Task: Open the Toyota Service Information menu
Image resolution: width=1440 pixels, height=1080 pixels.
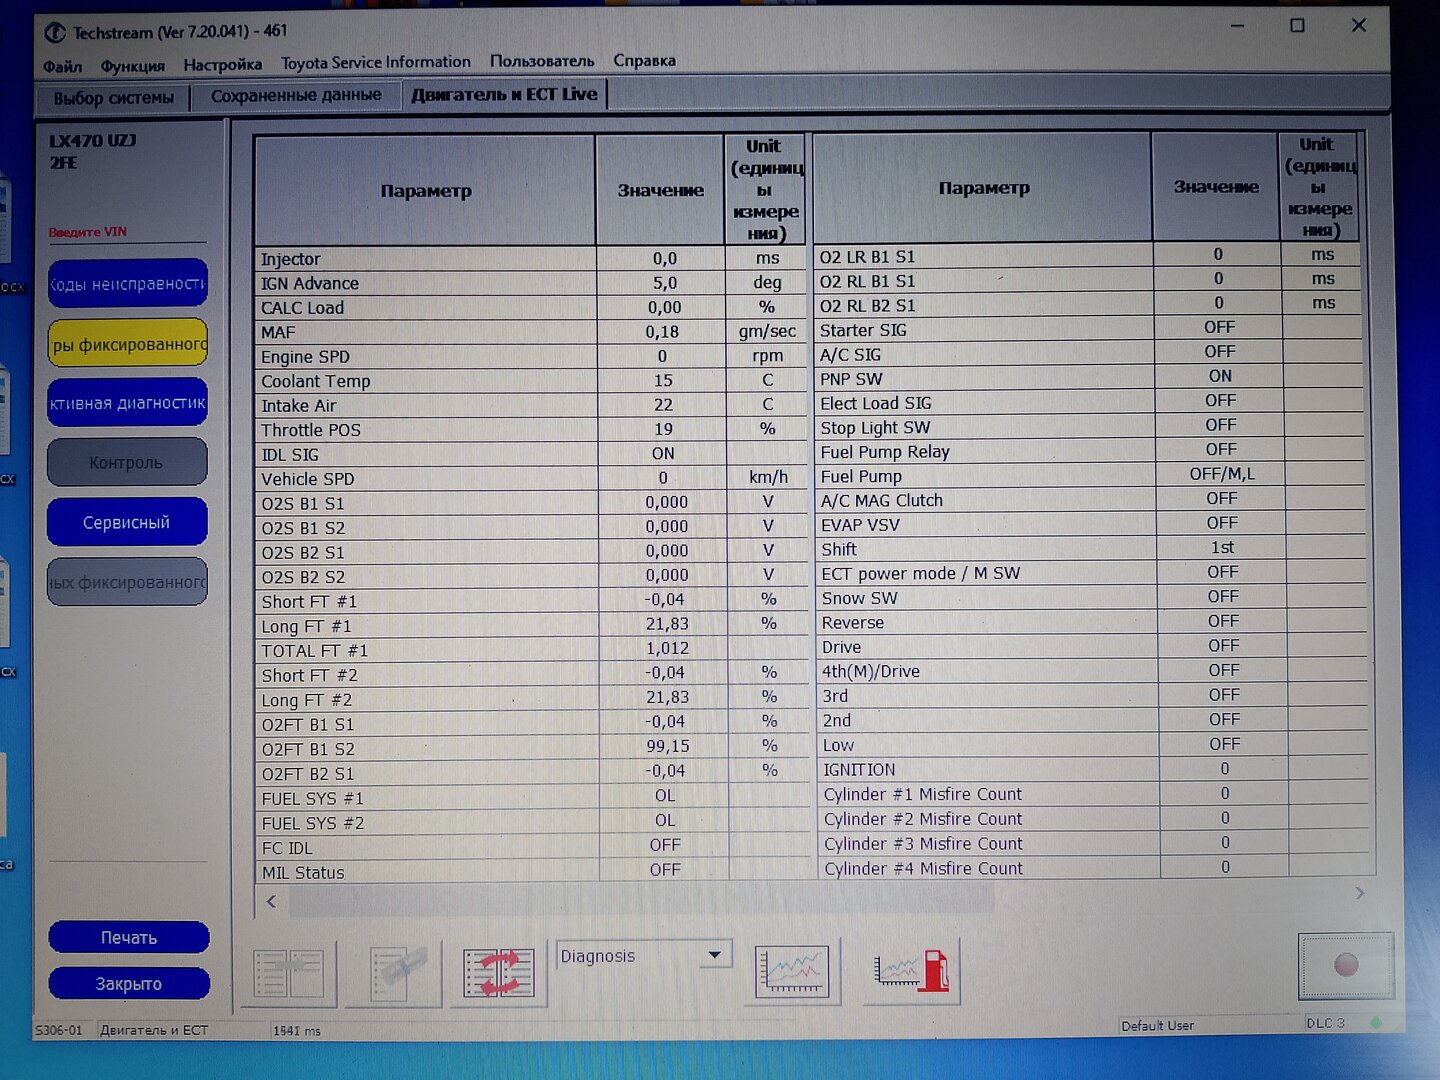Action: (375, 62)
